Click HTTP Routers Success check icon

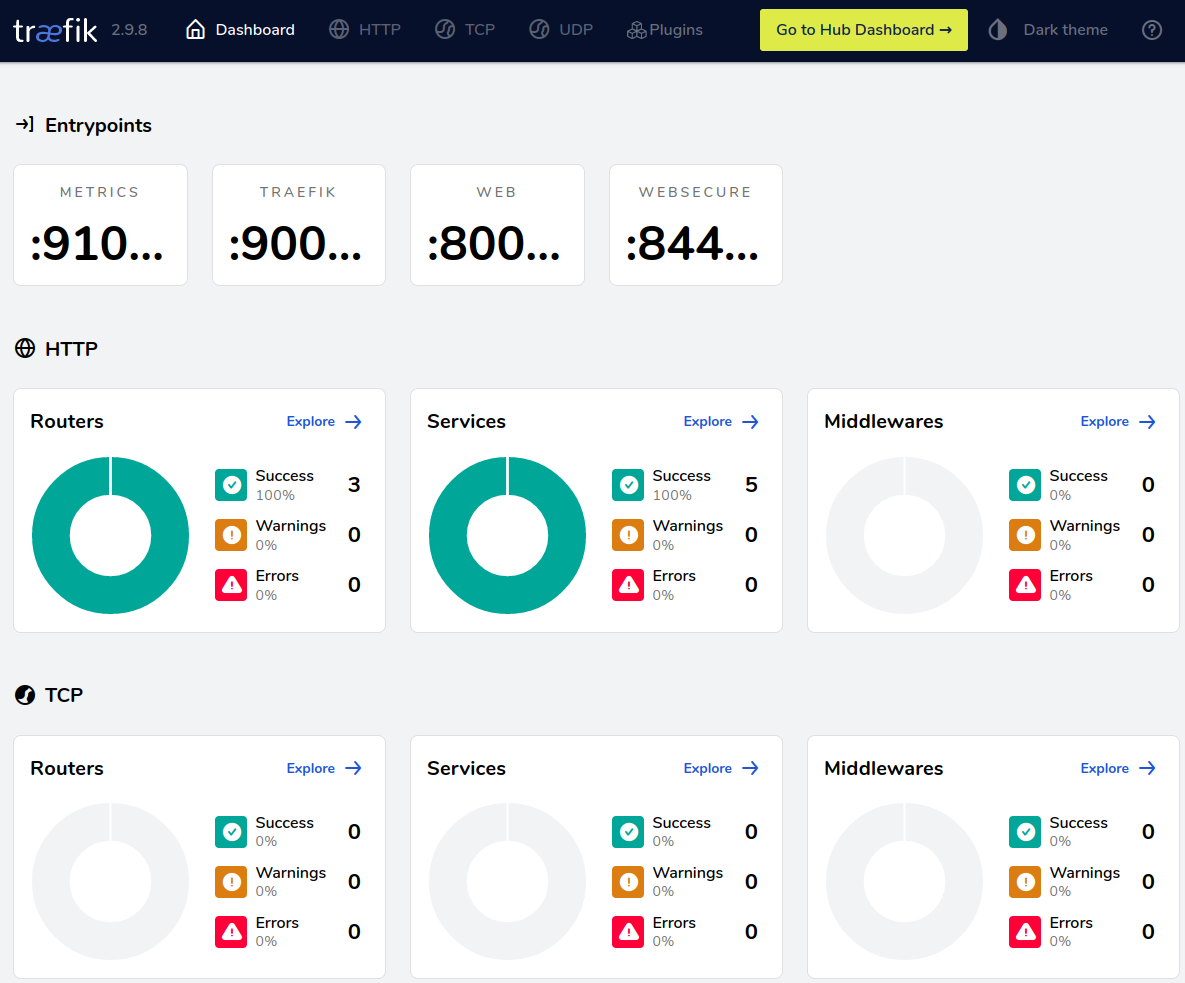pos(231,485)
